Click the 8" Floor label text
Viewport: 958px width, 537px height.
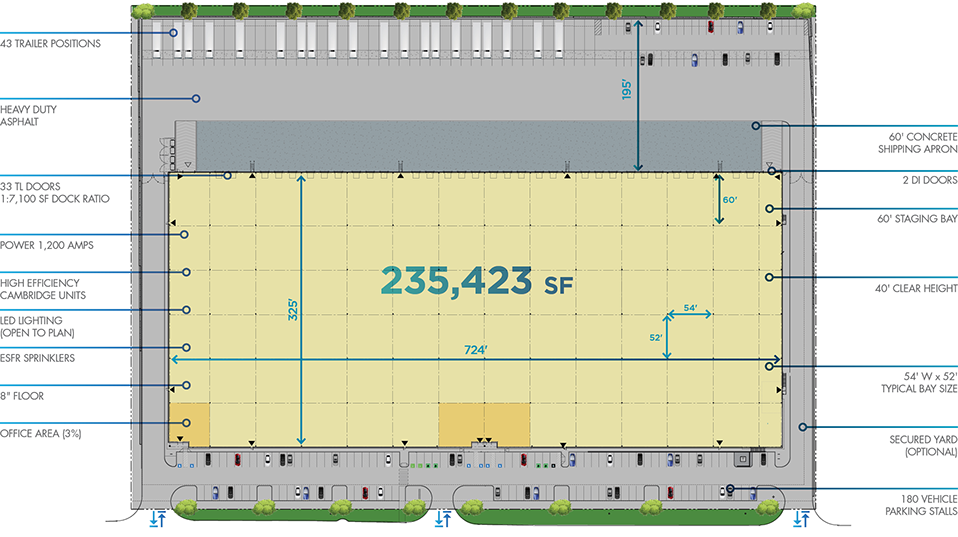(x=23, y=395)
